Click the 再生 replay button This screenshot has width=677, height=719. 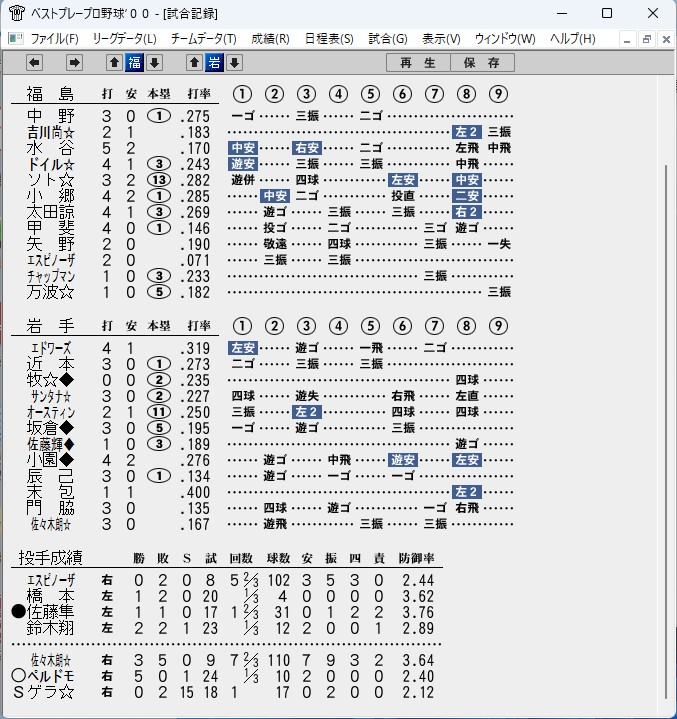[418, 62]
